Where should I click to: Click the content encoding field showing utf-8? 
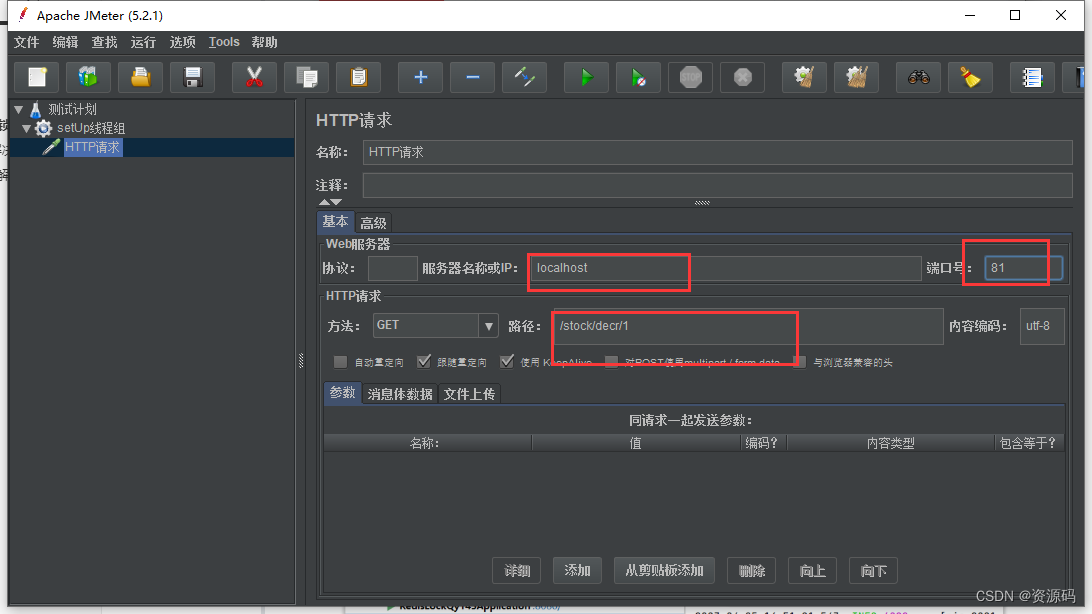tap(1042, 326)
